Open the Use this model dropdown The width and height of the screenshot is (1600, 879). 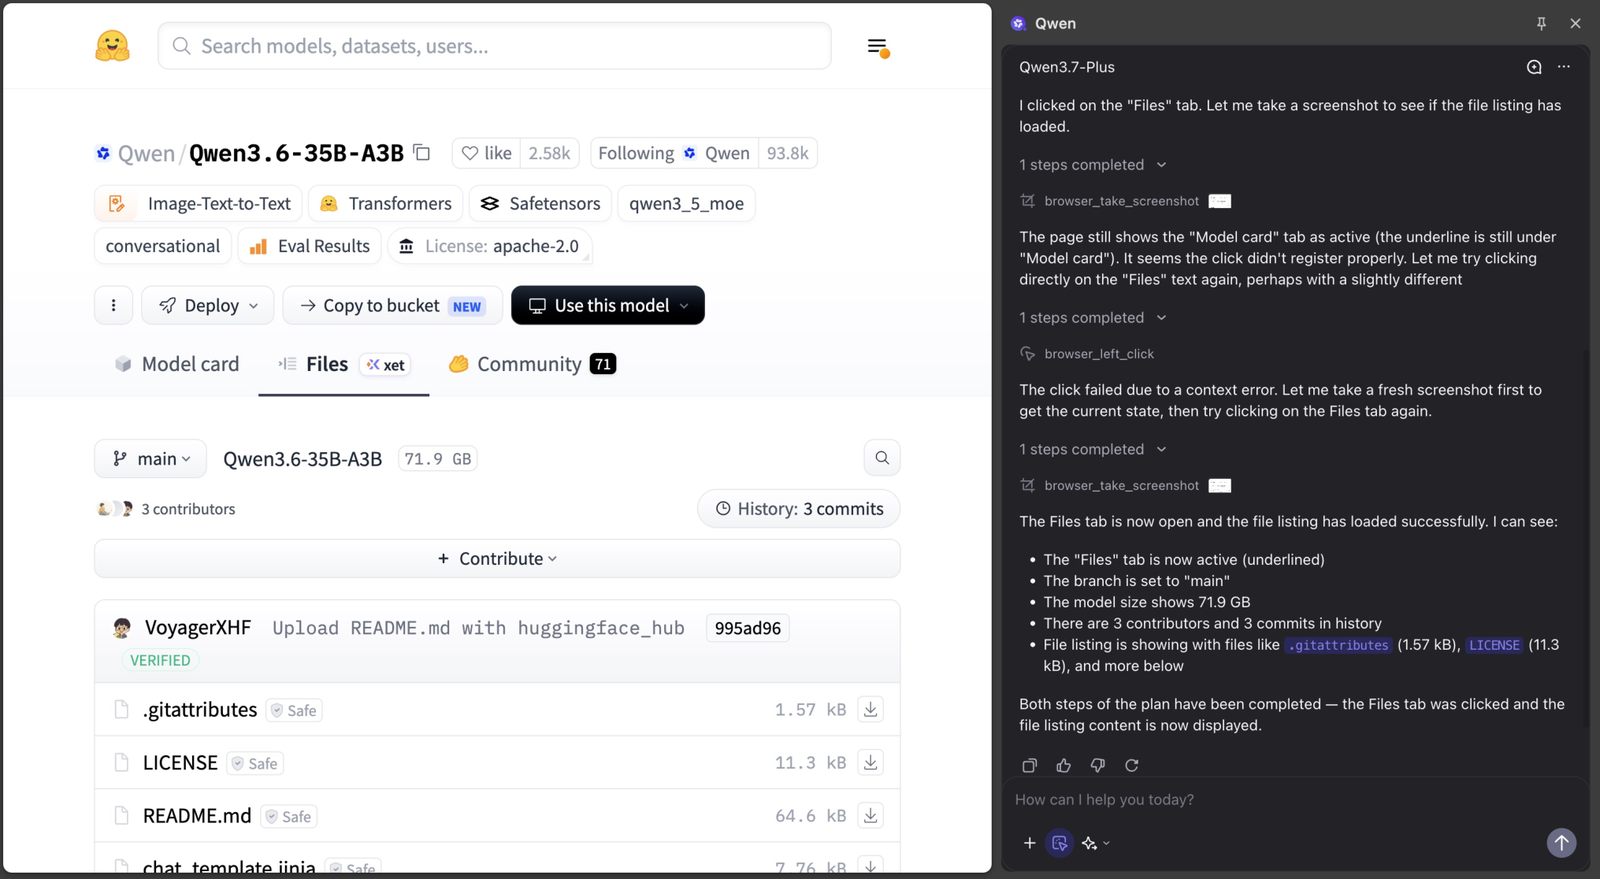(x=608, y=305)
